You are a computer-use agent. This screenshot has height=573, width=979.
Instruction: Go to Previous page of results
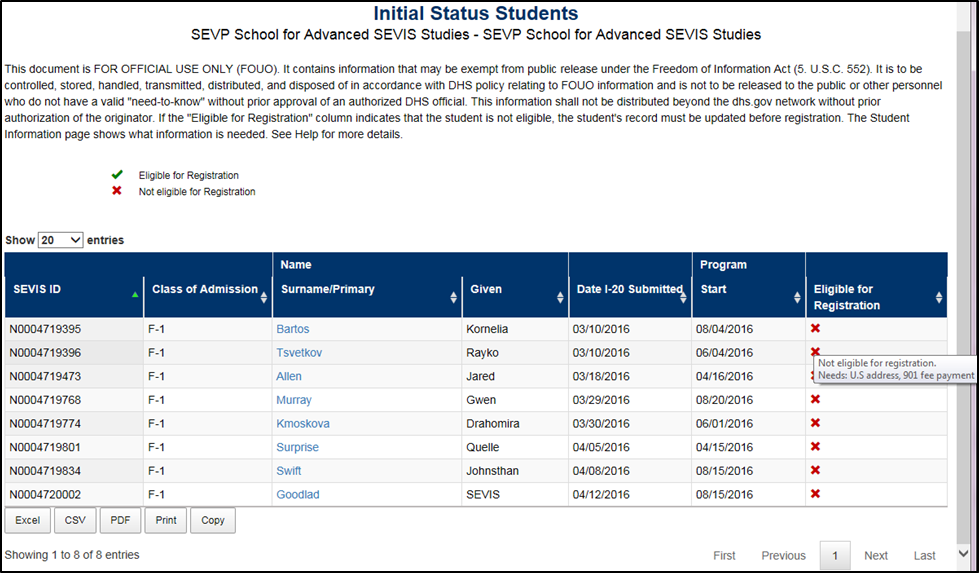pyautogui.click(x=784, y=556)
